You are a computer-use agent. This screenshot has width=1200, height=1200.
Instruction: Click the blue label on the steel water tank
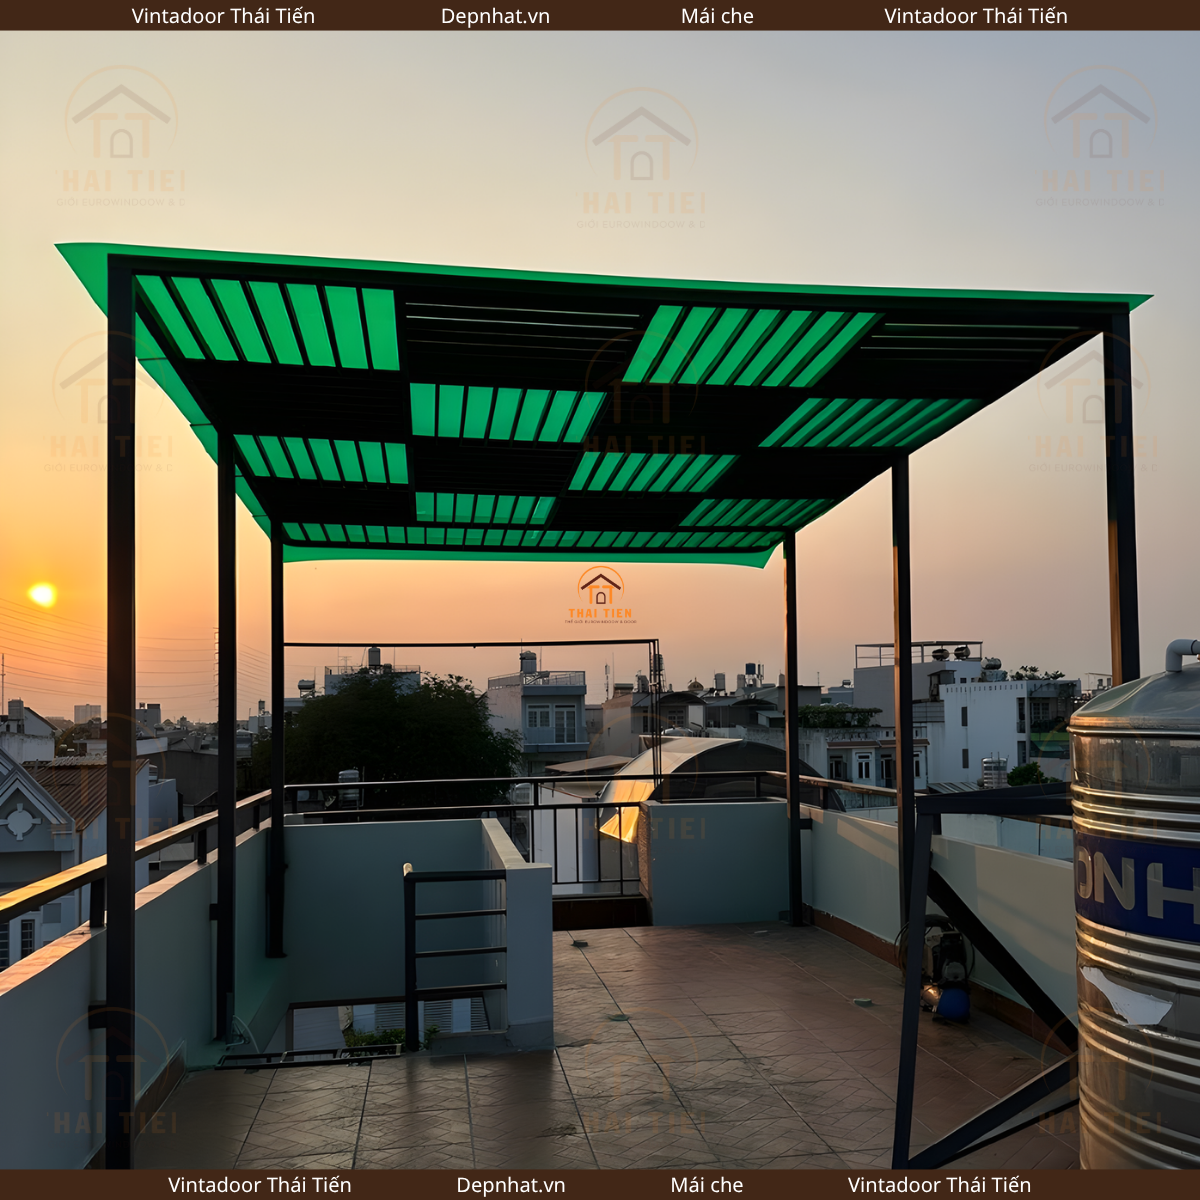[1140, 887]
